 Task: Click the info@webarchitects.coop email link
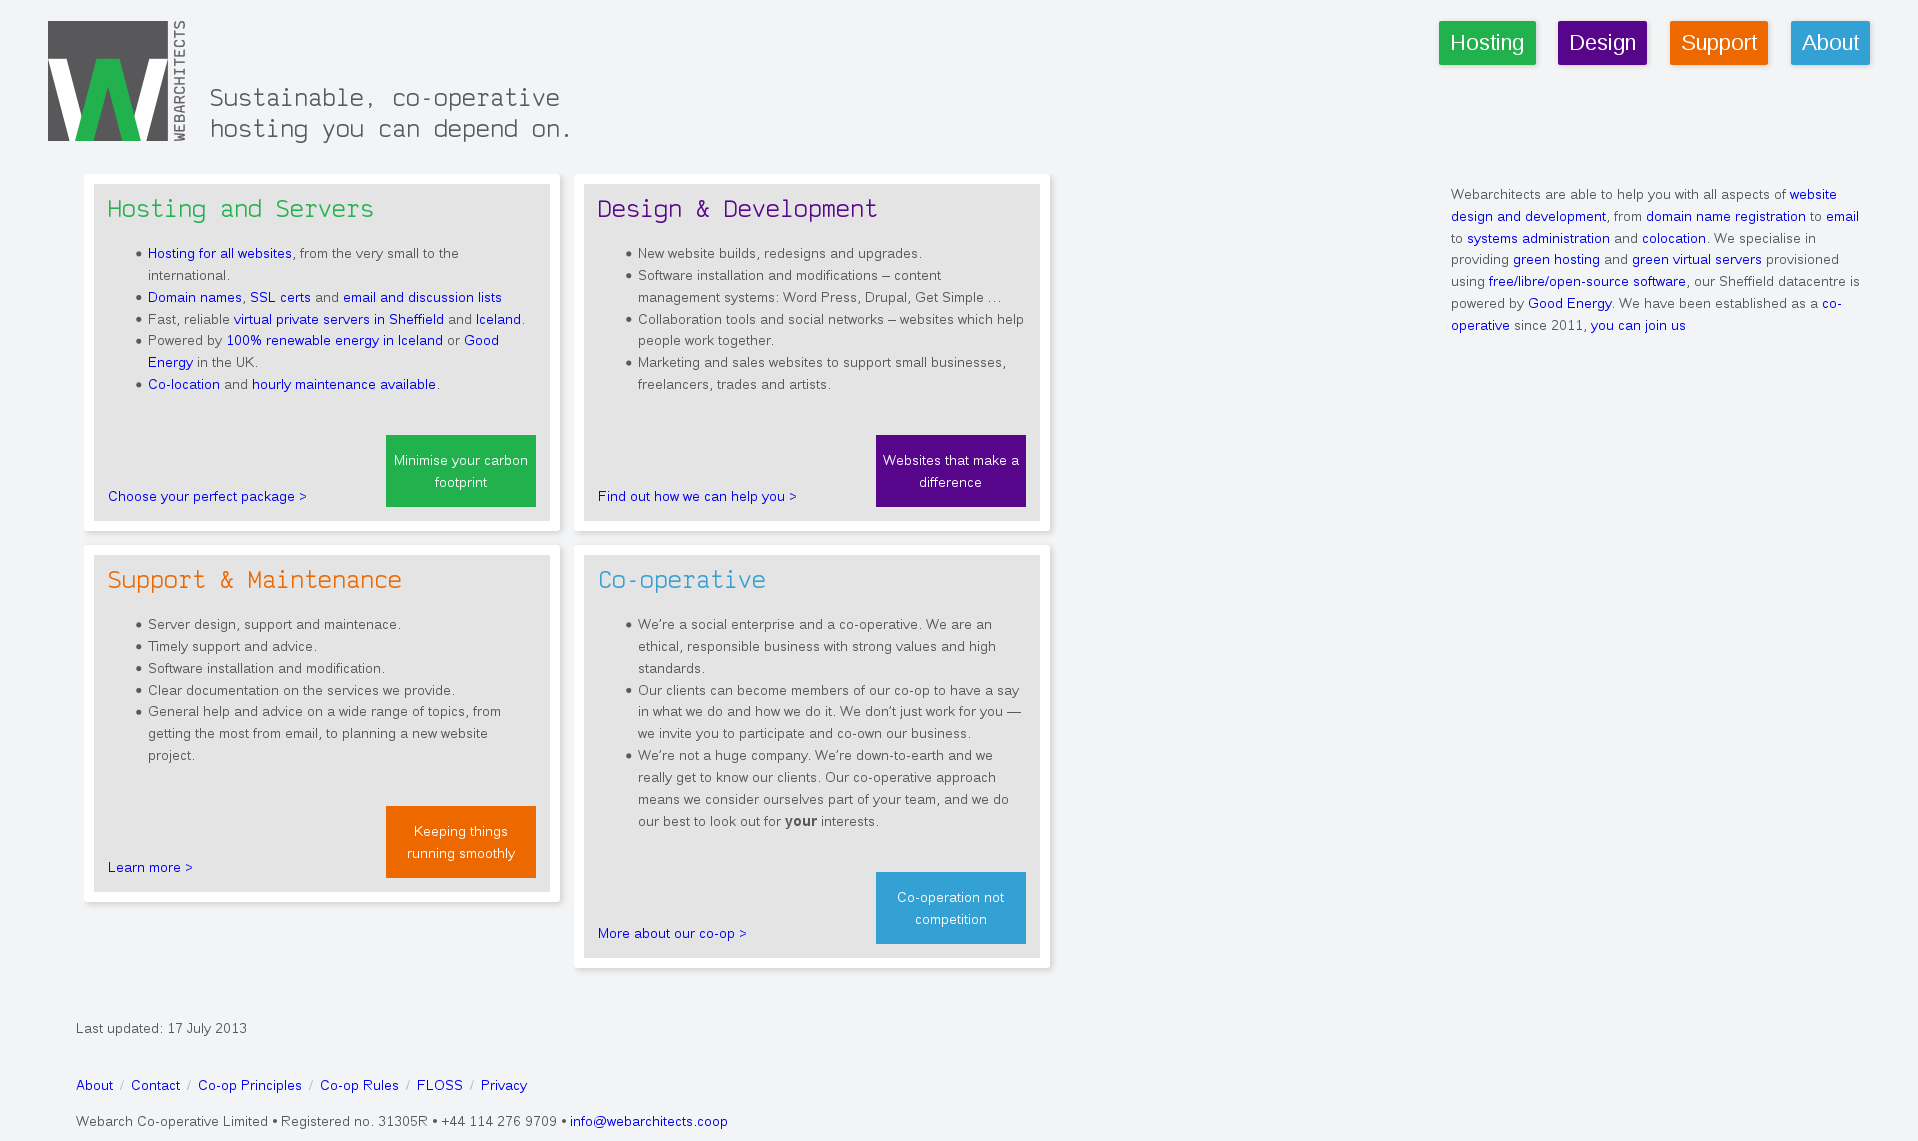pos(648,1122)
